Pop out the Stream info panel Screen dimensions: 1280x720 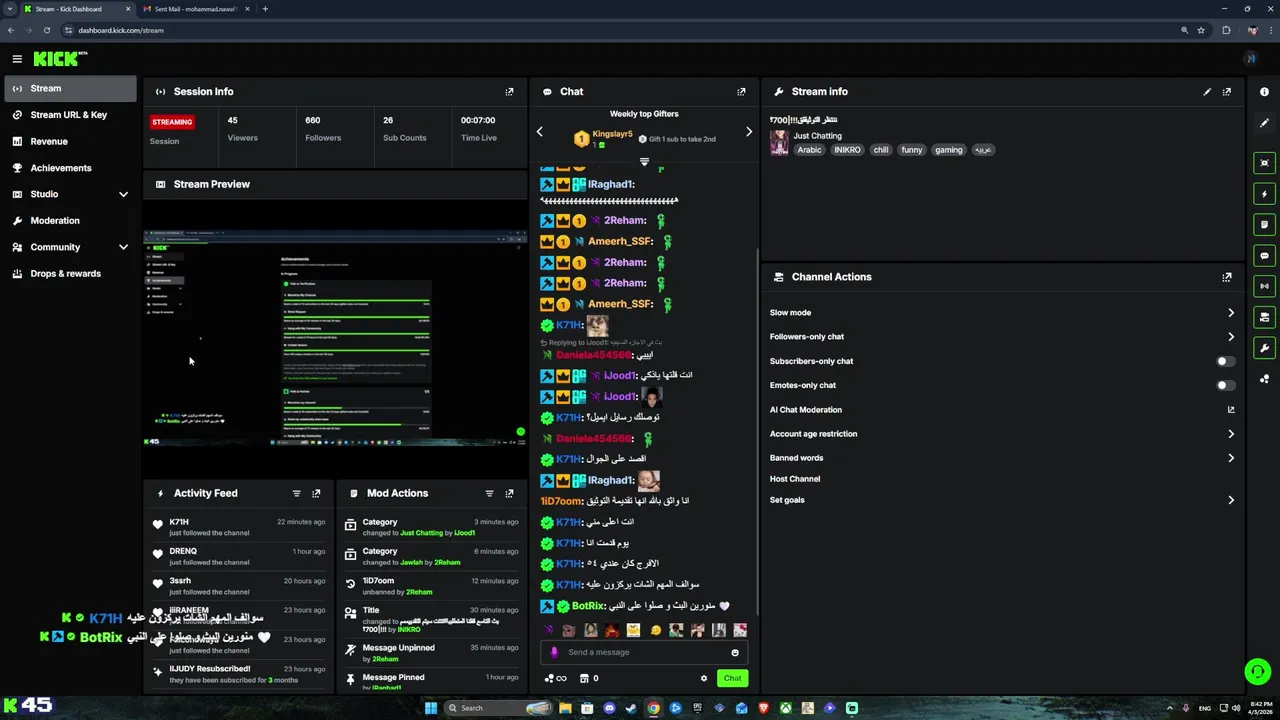[1227, 92]
